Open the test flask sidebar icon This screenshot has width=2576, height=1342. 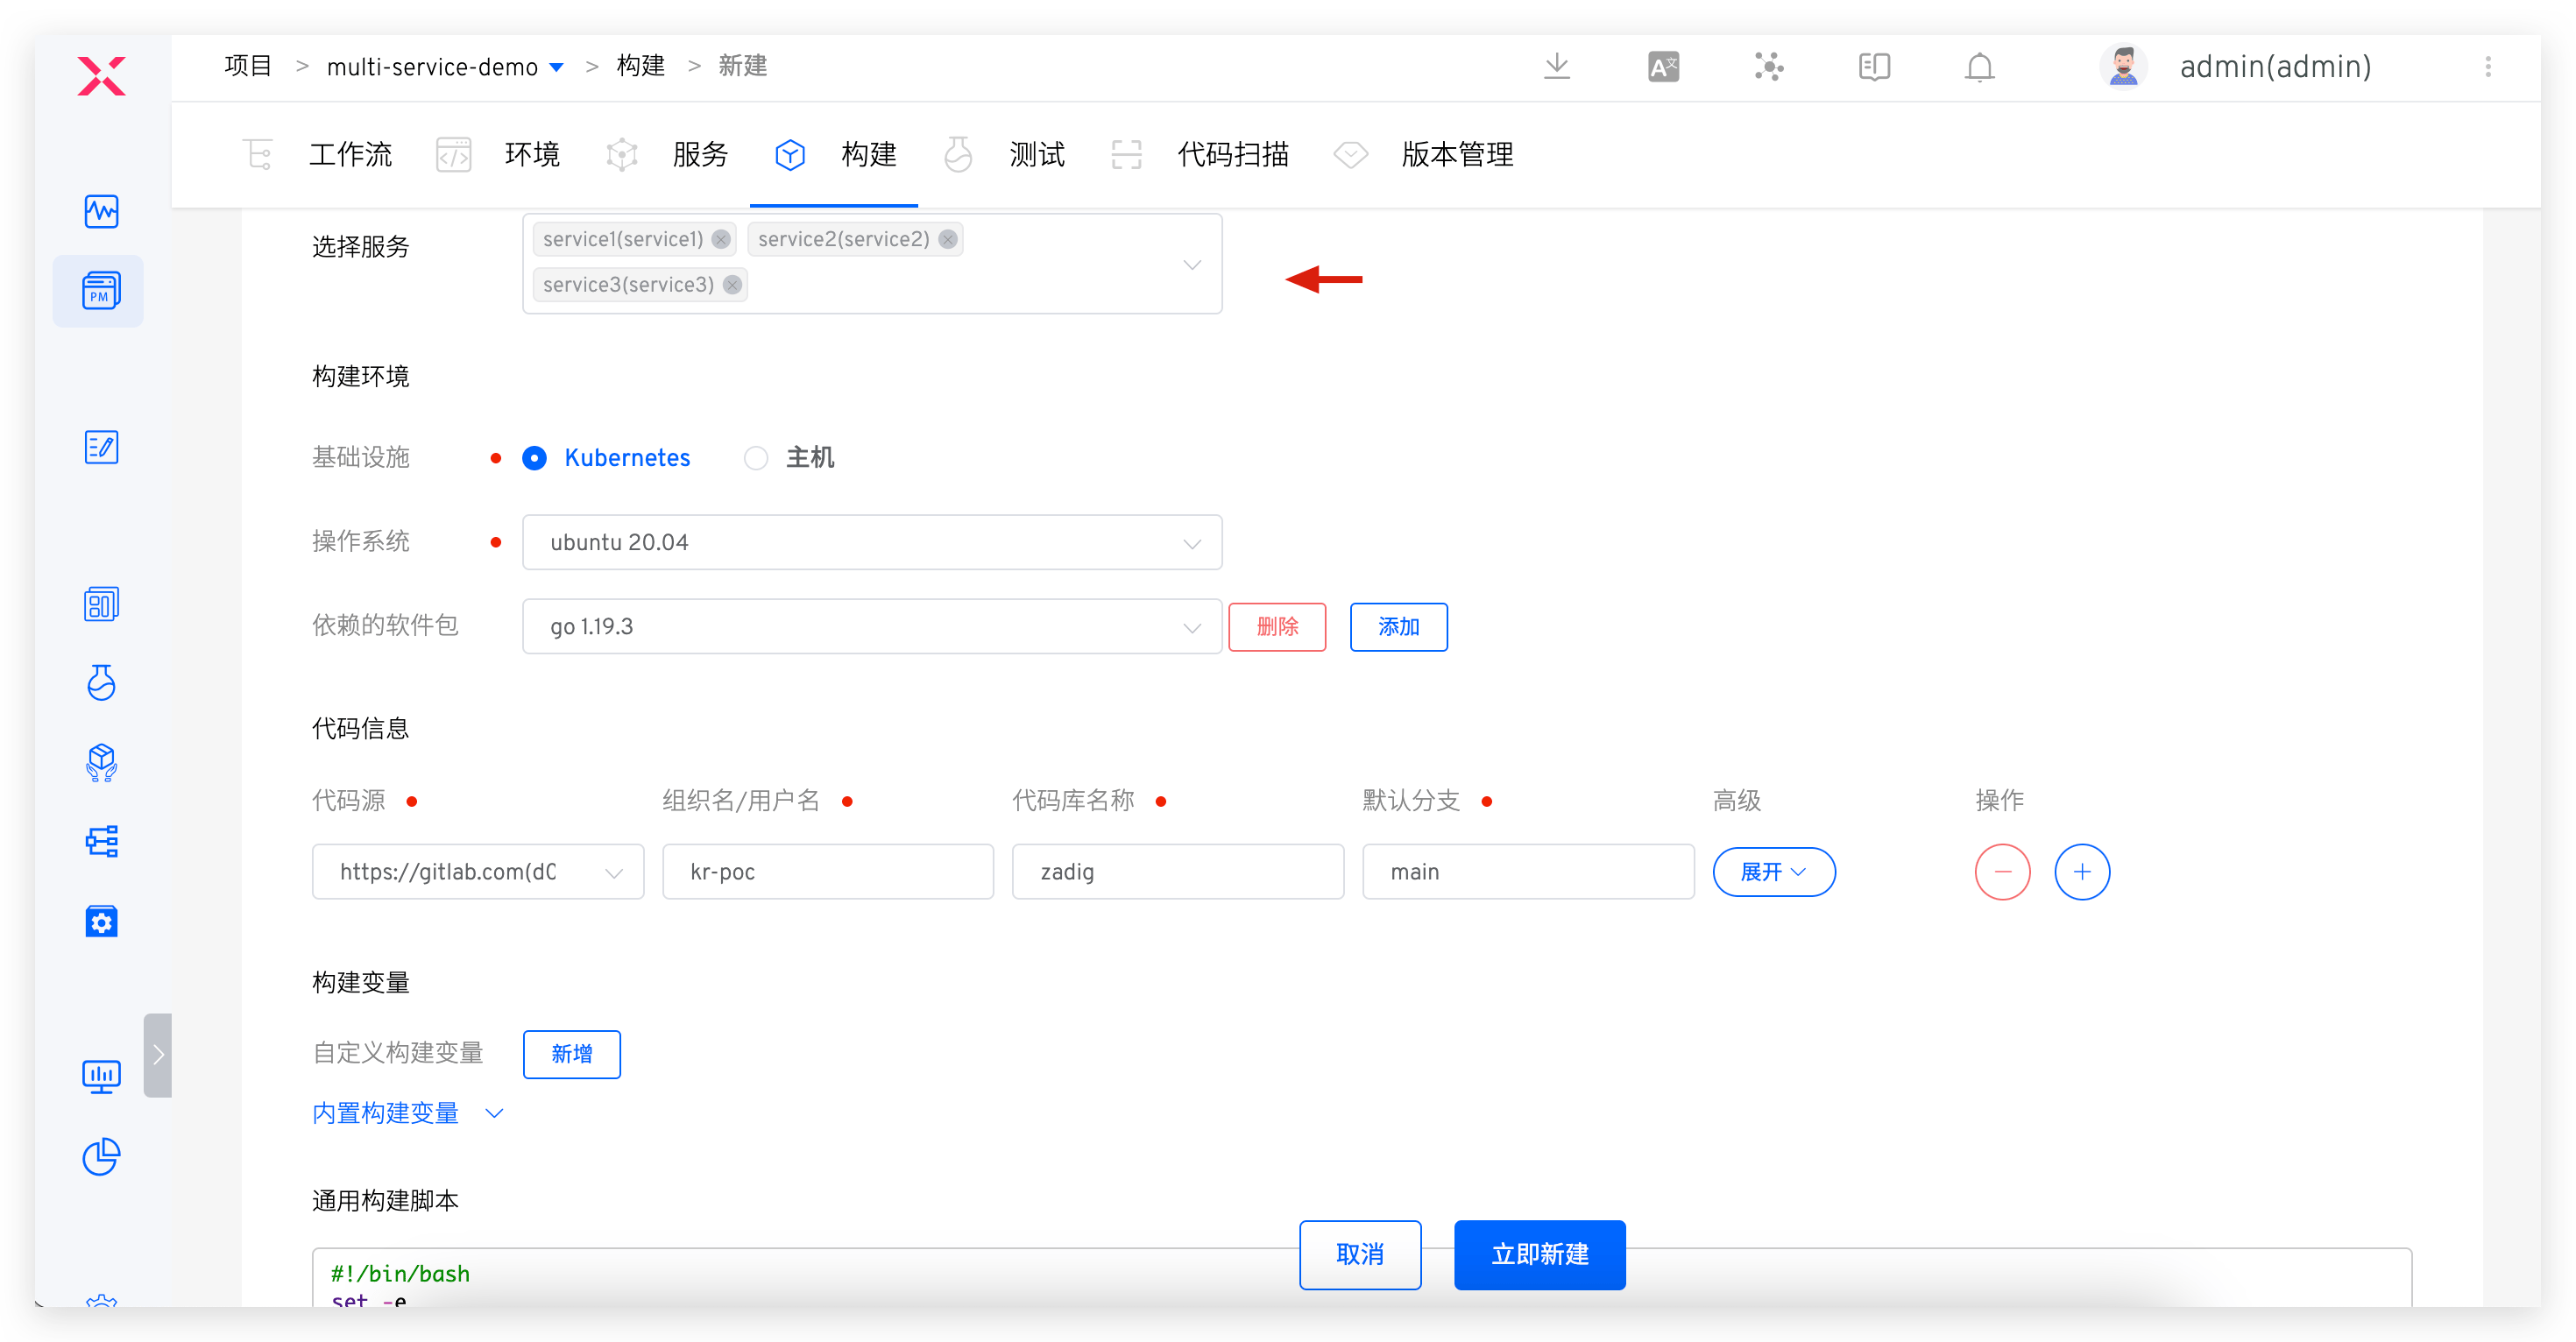tap(101, 683)
